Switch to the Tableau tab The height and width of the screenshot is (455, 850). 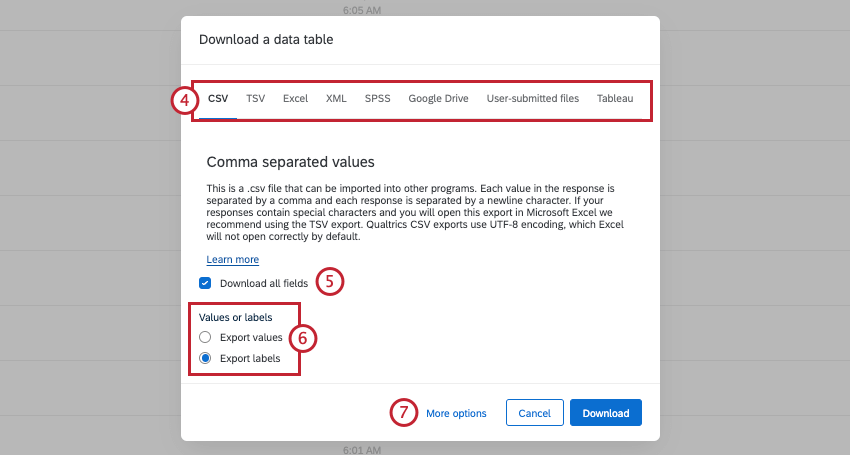tap(615, 99)
